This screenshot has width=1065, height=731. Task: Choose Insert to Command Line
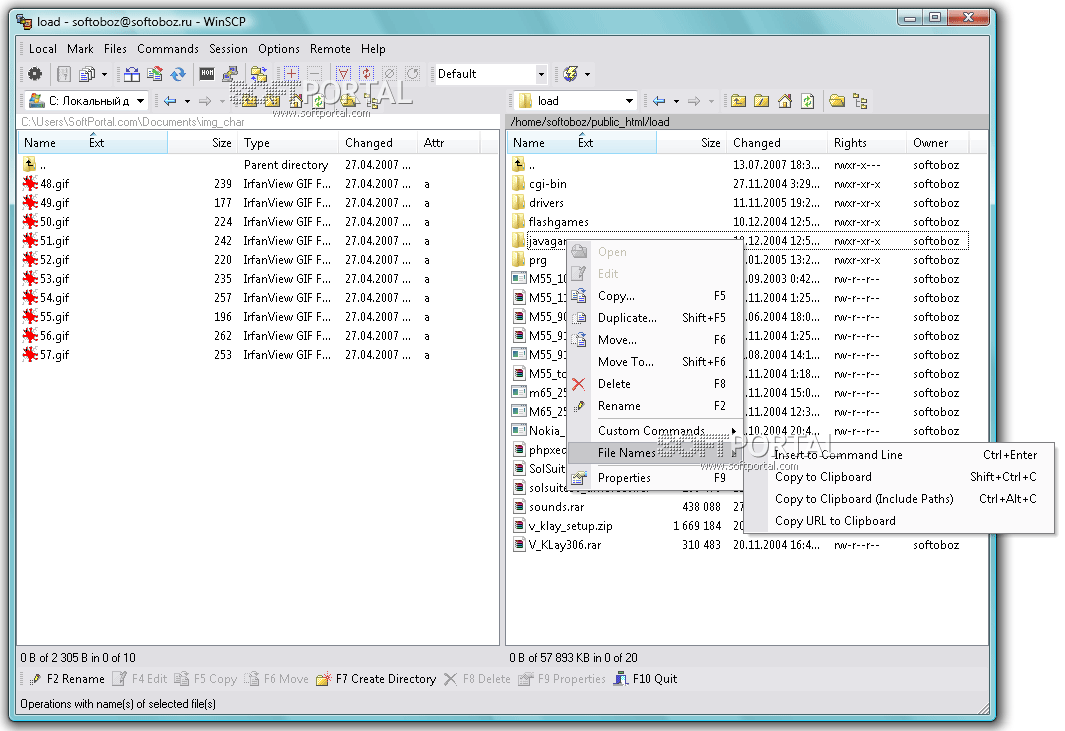click(900, 455)
